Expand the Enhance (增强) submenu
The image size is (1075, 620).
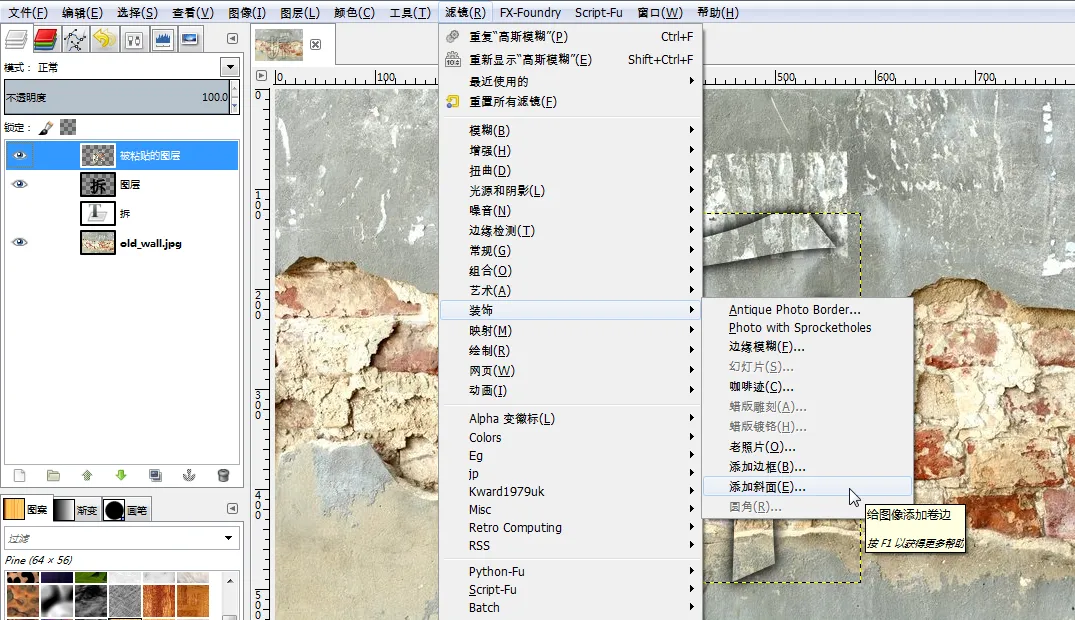pos(570,150)
